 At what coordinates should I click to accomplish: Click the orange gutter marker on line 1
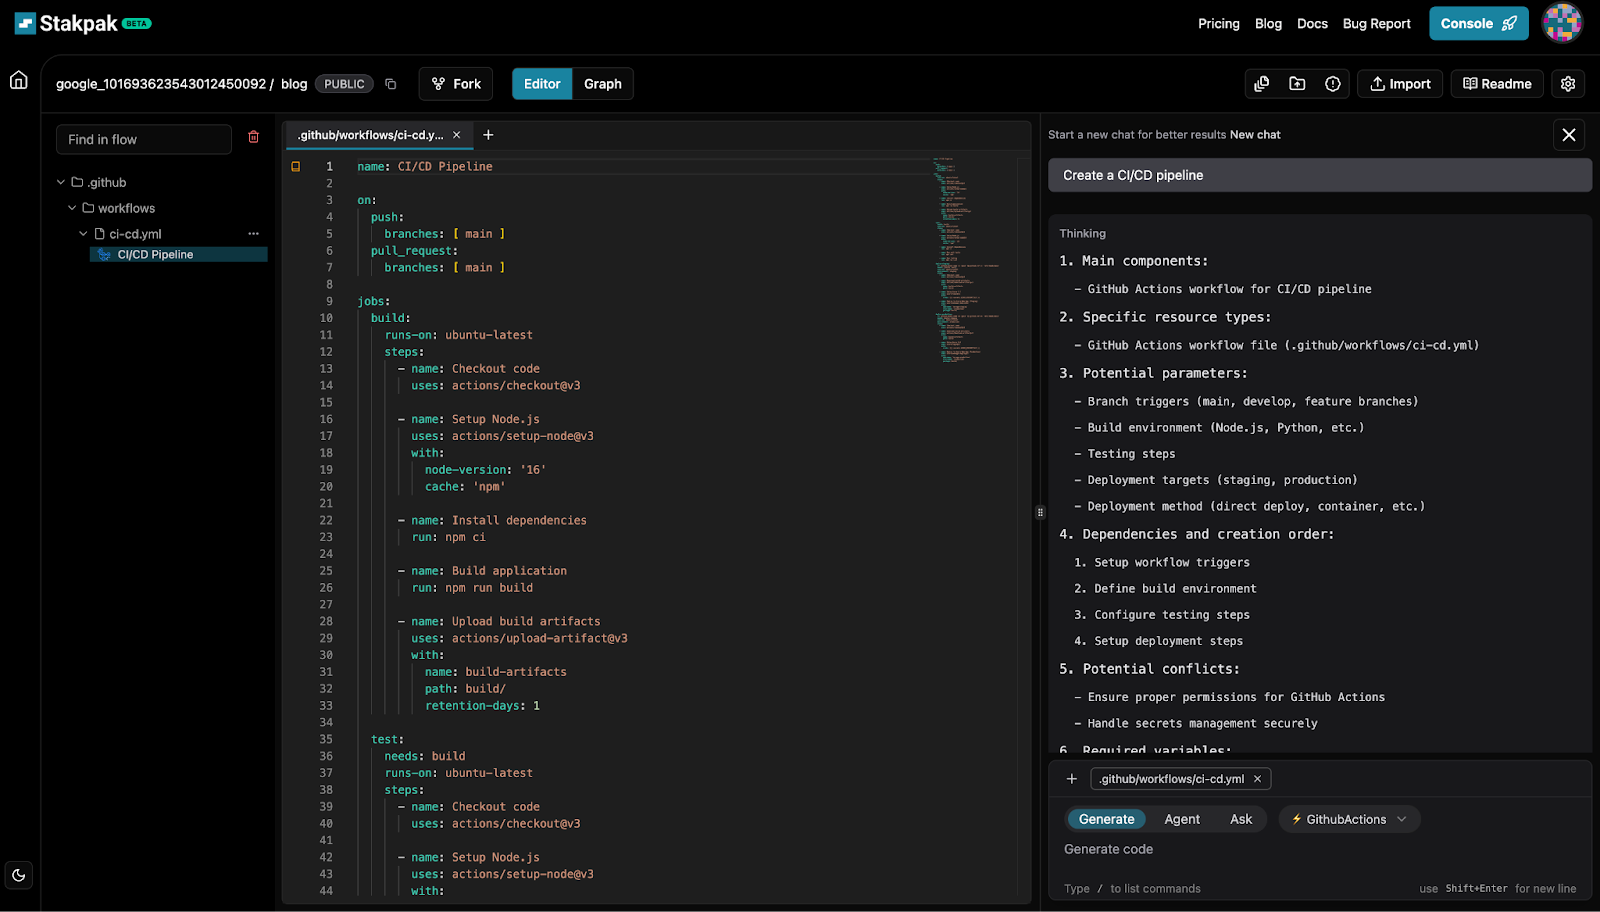(296, 167)
